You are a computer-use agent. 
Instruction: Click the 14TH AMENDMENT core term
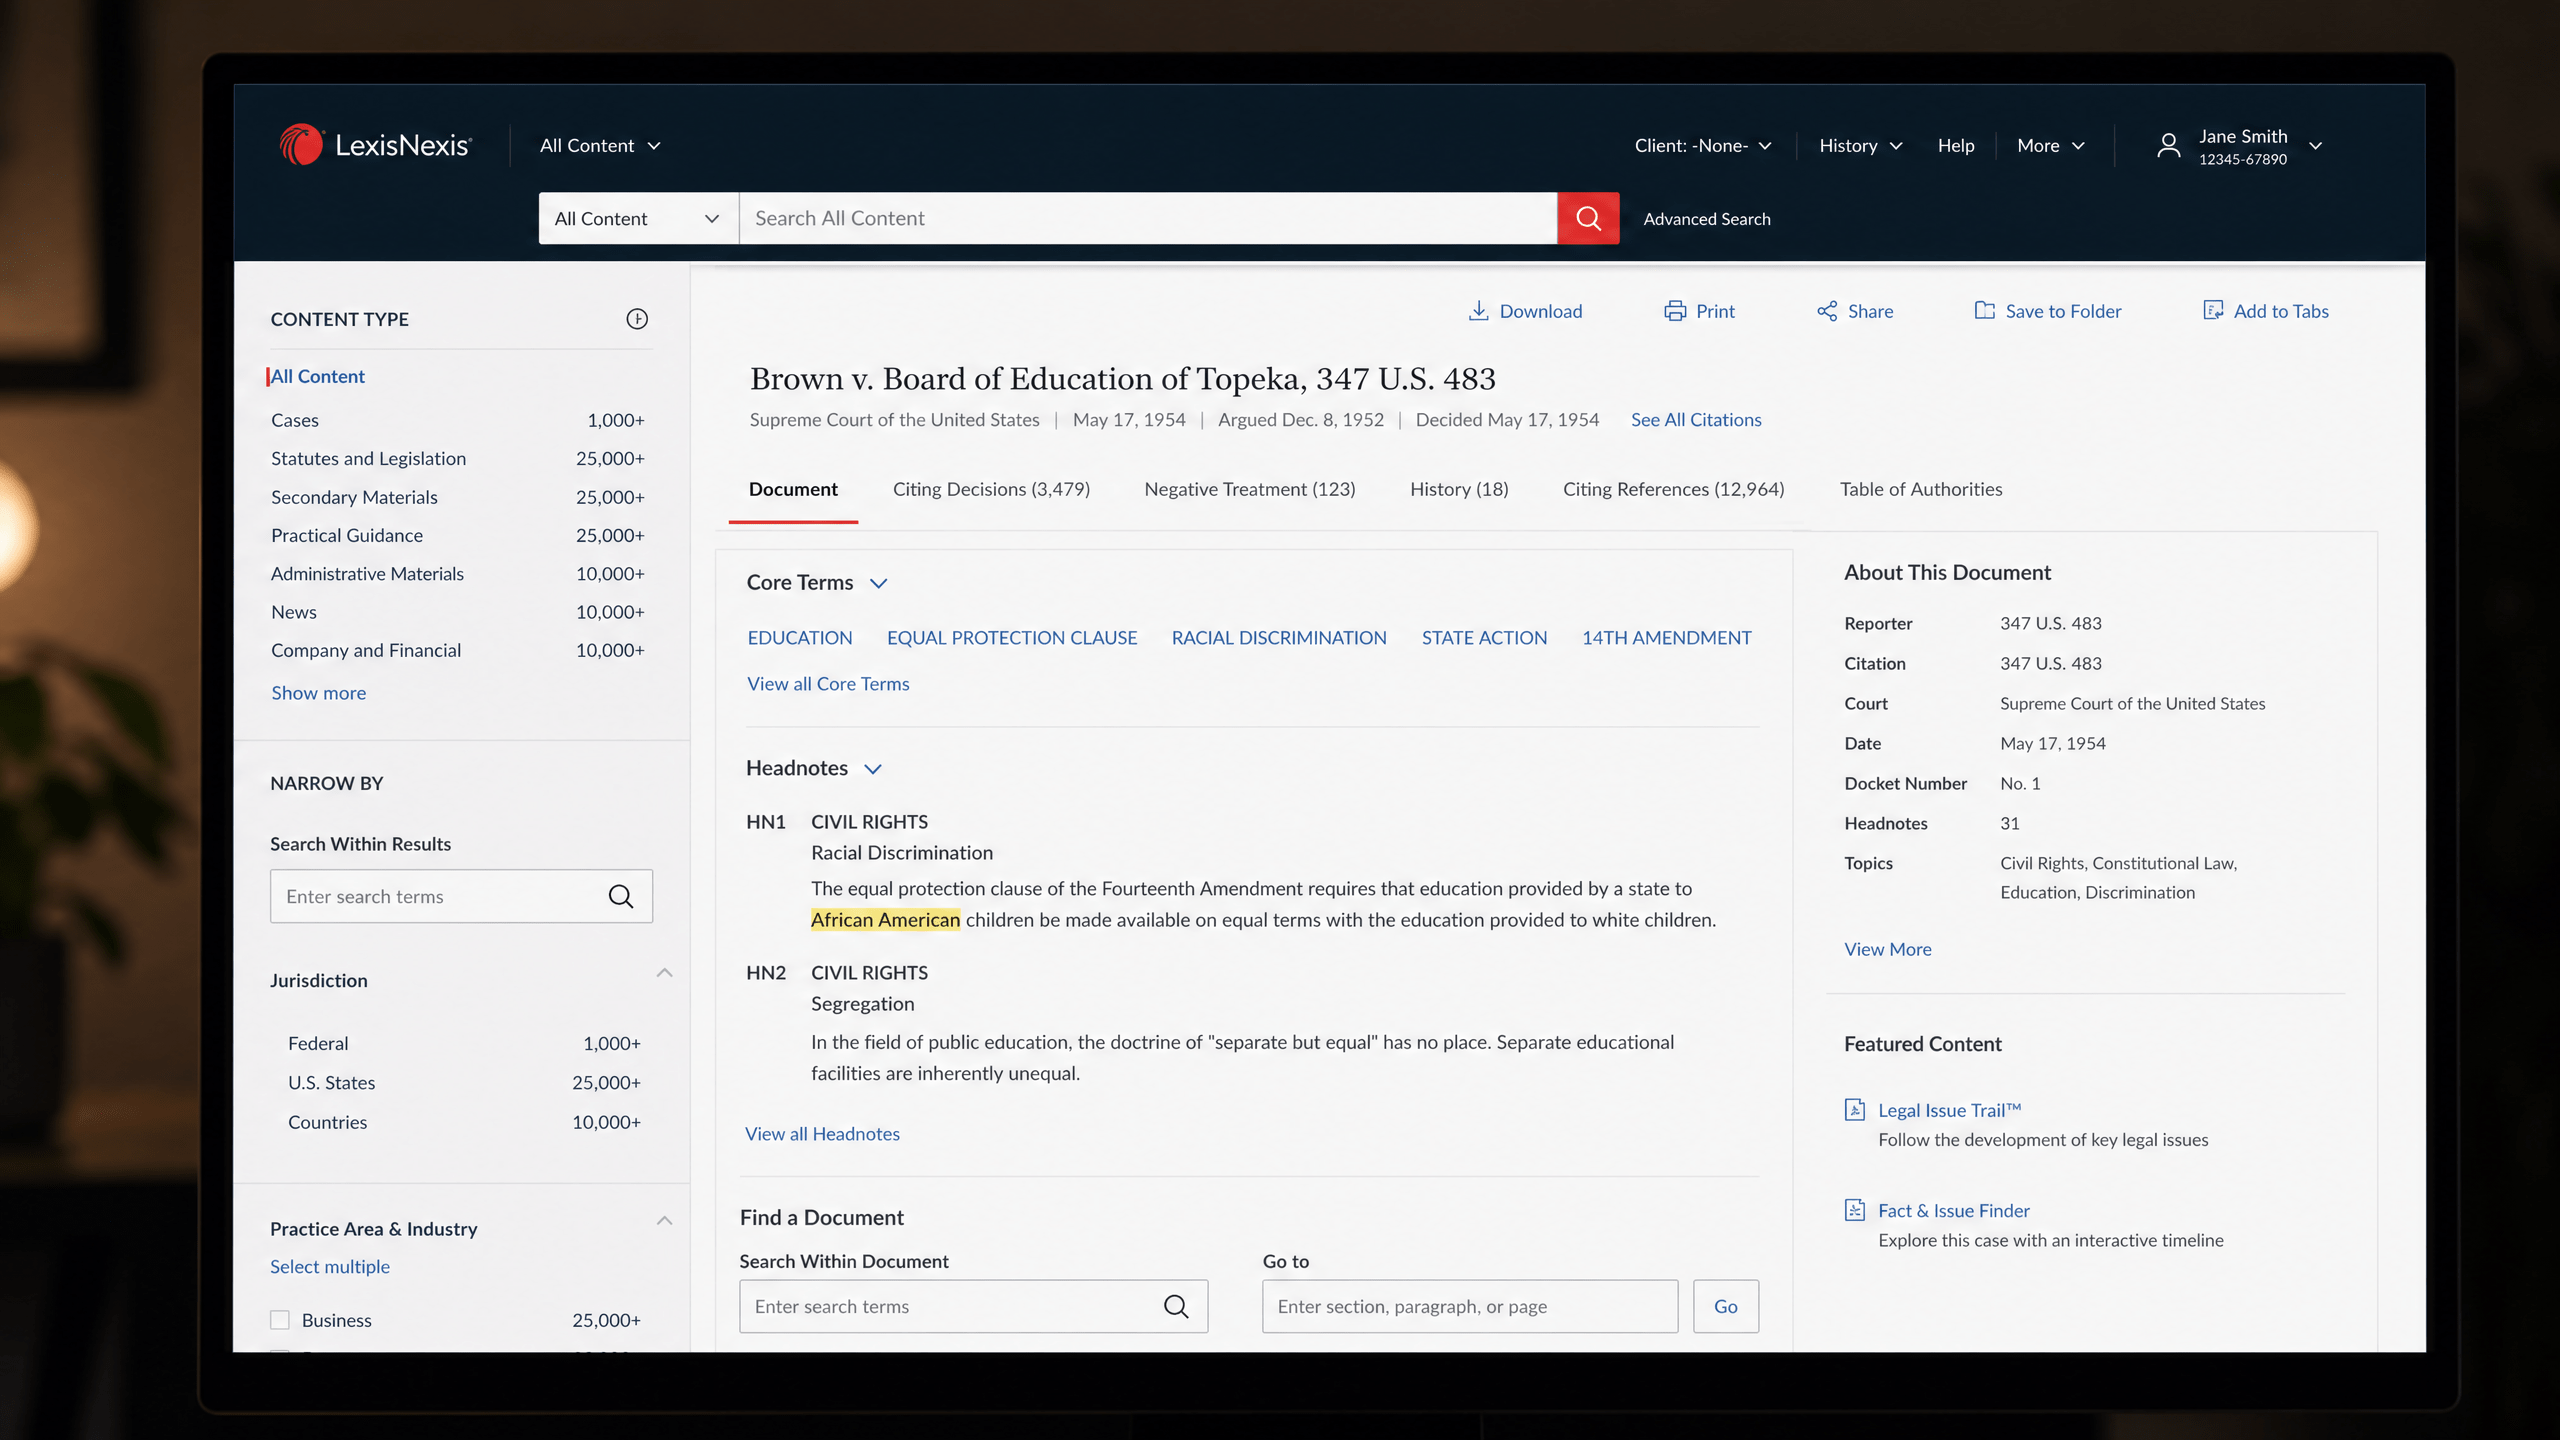pyautogui.click(x=1666, y=638)
